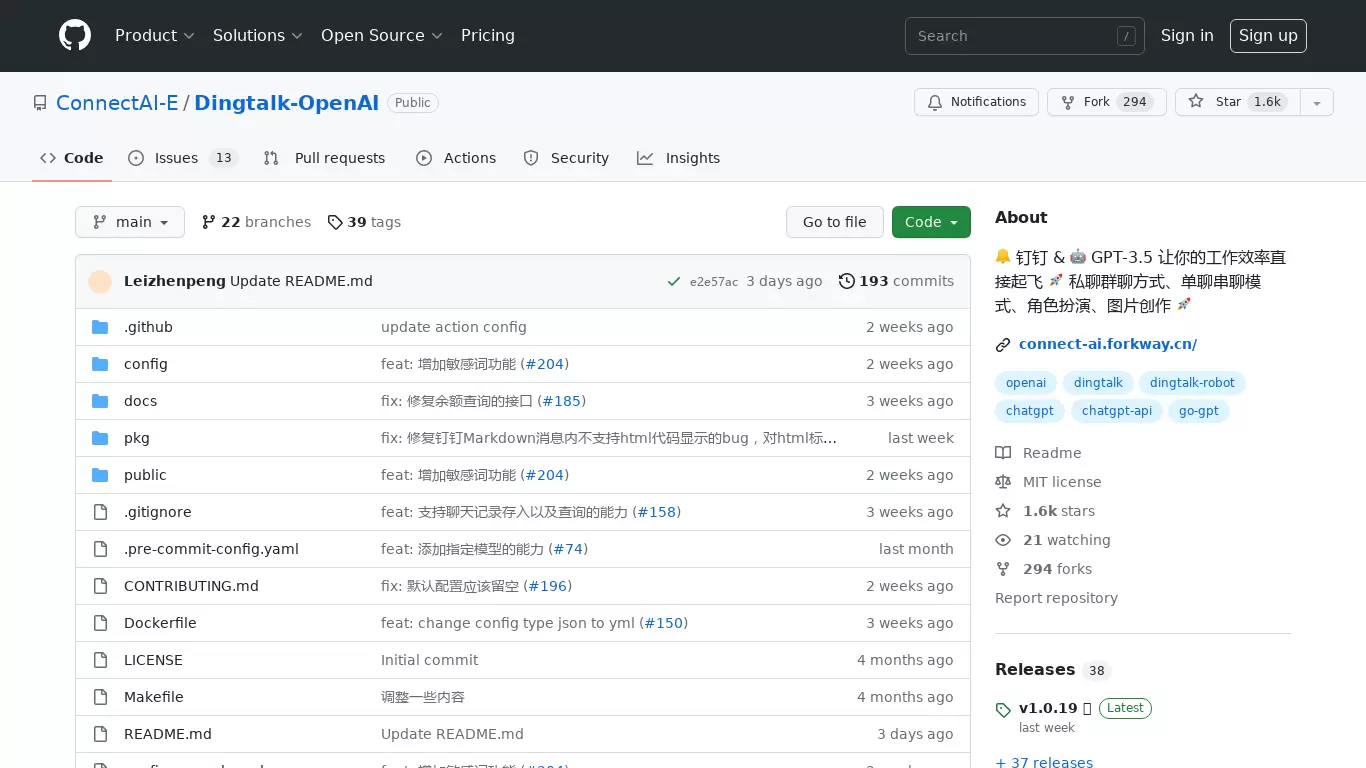Switch to the Code tab

(x=71, y=158)
